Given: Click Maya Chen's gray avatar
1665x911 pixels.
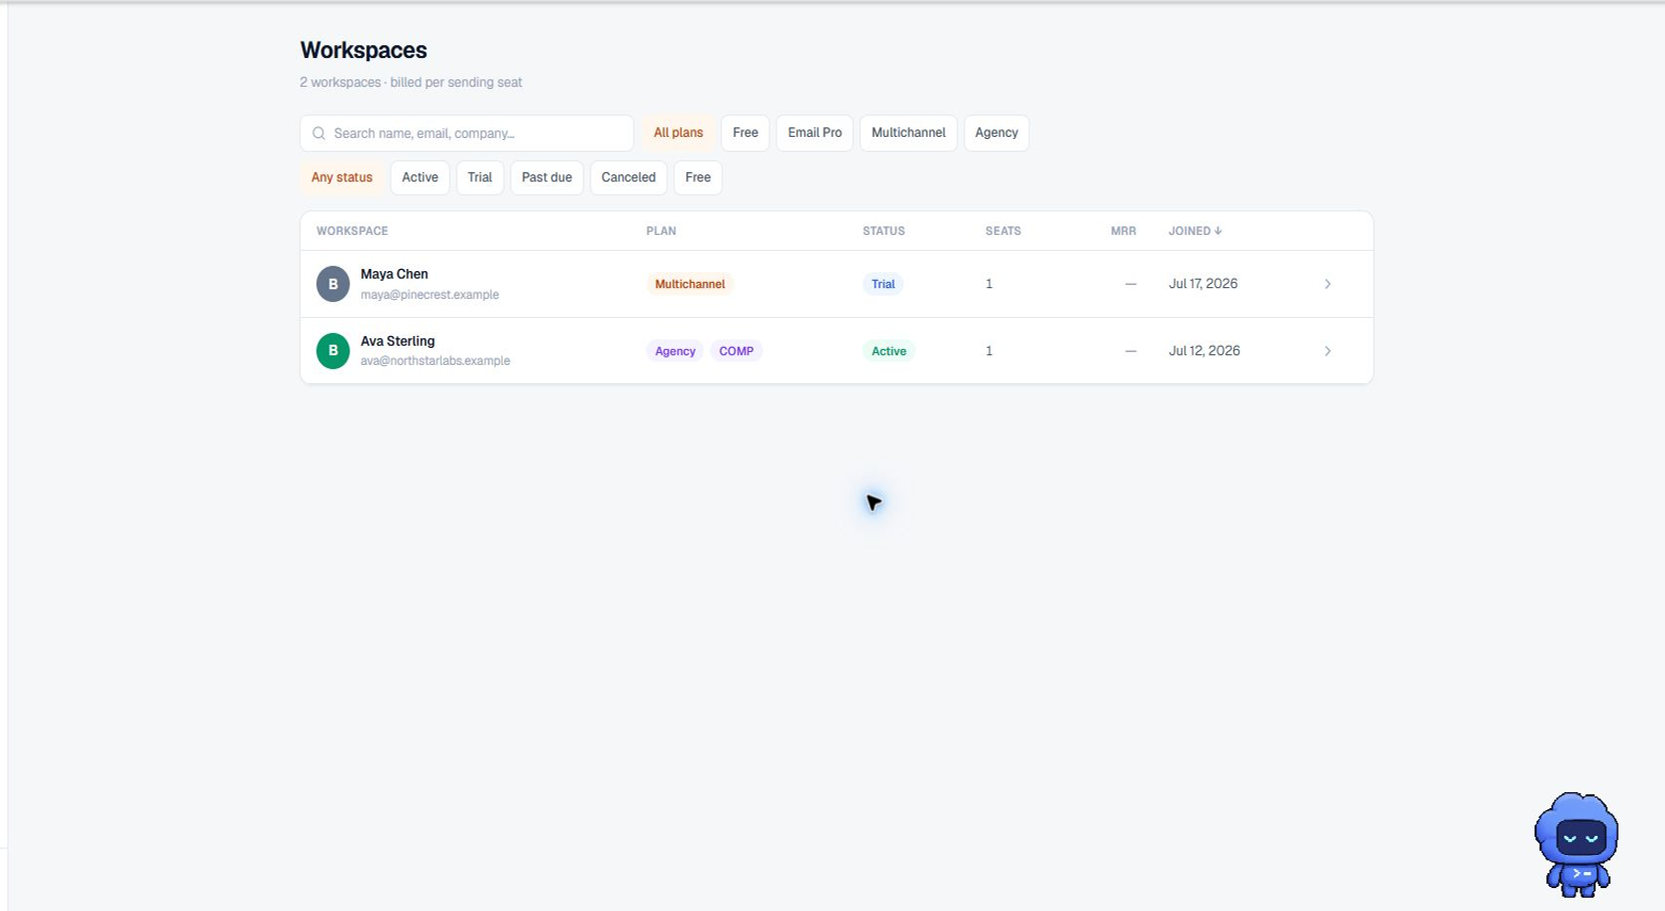Looking at the screenshot, I should 333,284.
